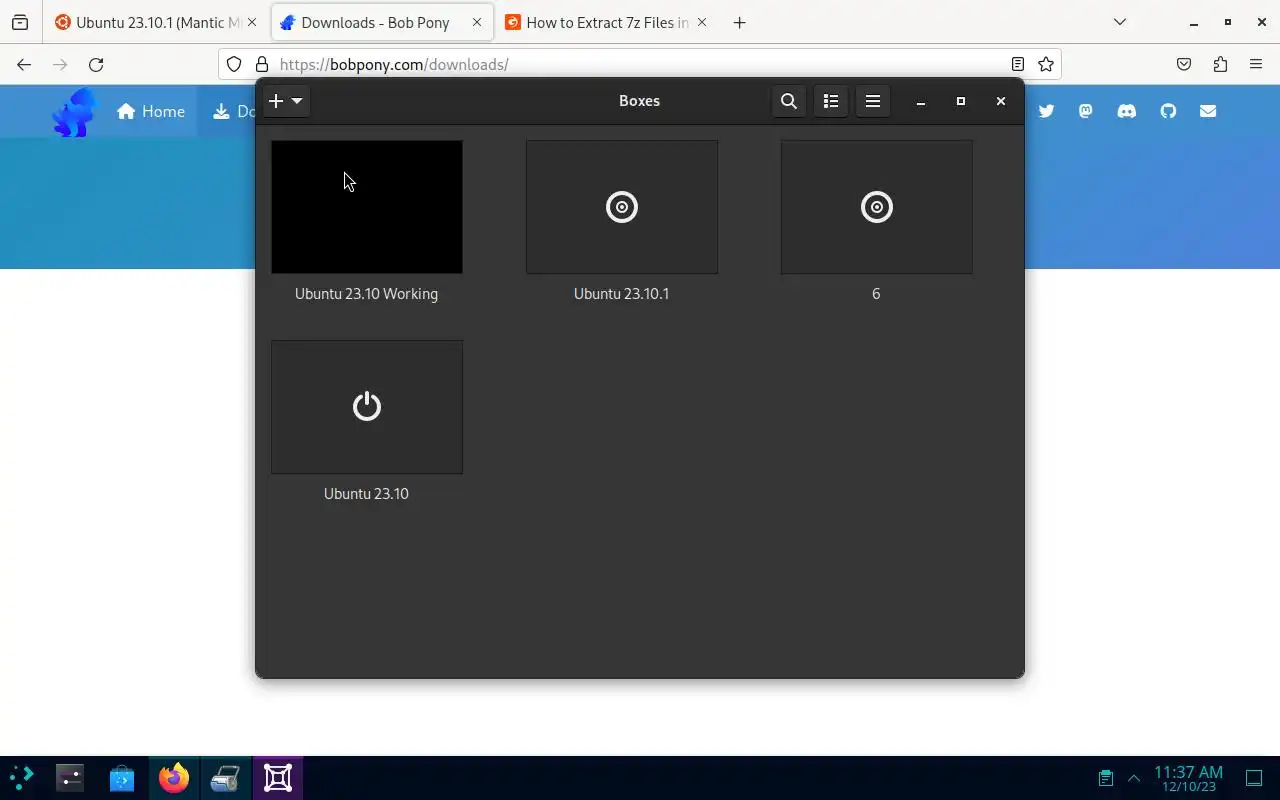Image resolution: width=1280 pixels, height=800 pixels.
Task: Bookmark this page with star icon
Action: [1046, 64]
